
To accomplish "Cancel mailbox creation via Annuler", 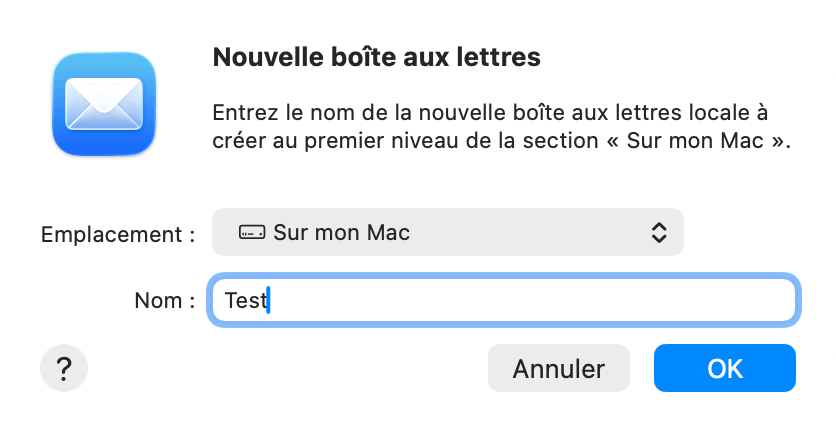I will 558,368.
